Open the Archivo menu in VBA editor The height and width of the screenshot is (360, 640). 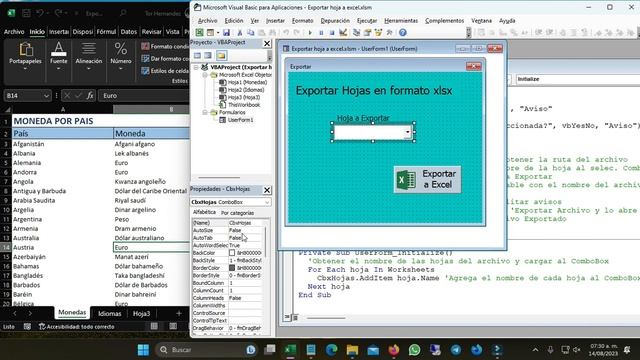click(x=207, y=20)
